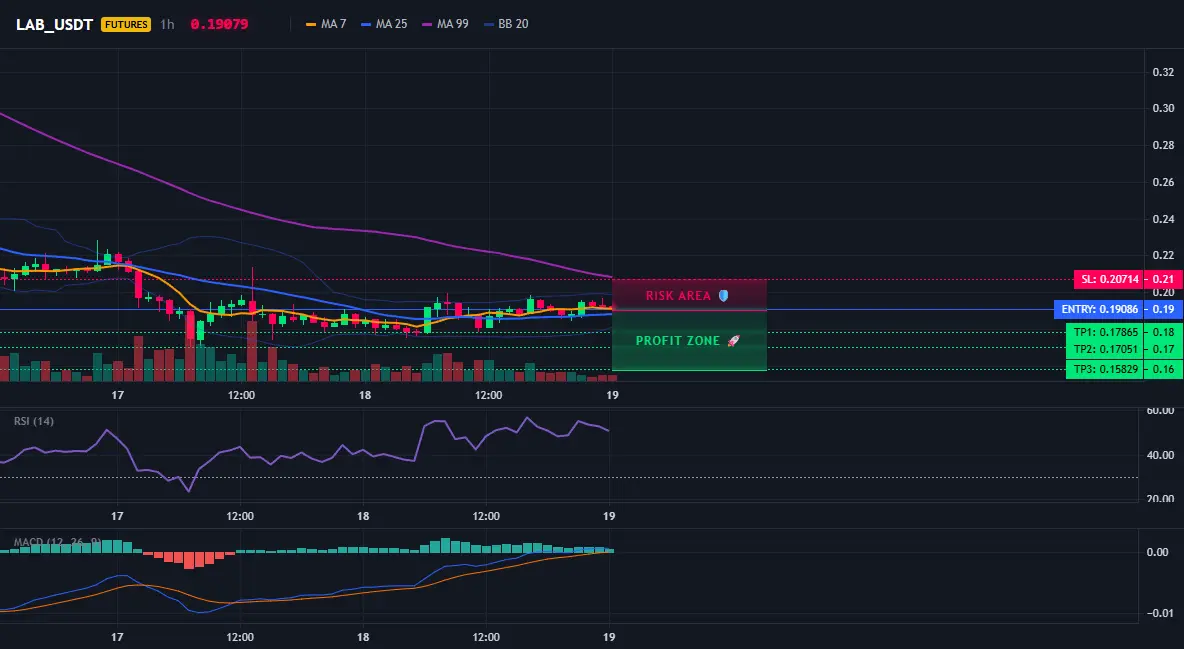The width and height of the screenshot is (1184, 649).
Task: Select the TP2: 0.17051 target label
Action: [x=1104, y=349]
